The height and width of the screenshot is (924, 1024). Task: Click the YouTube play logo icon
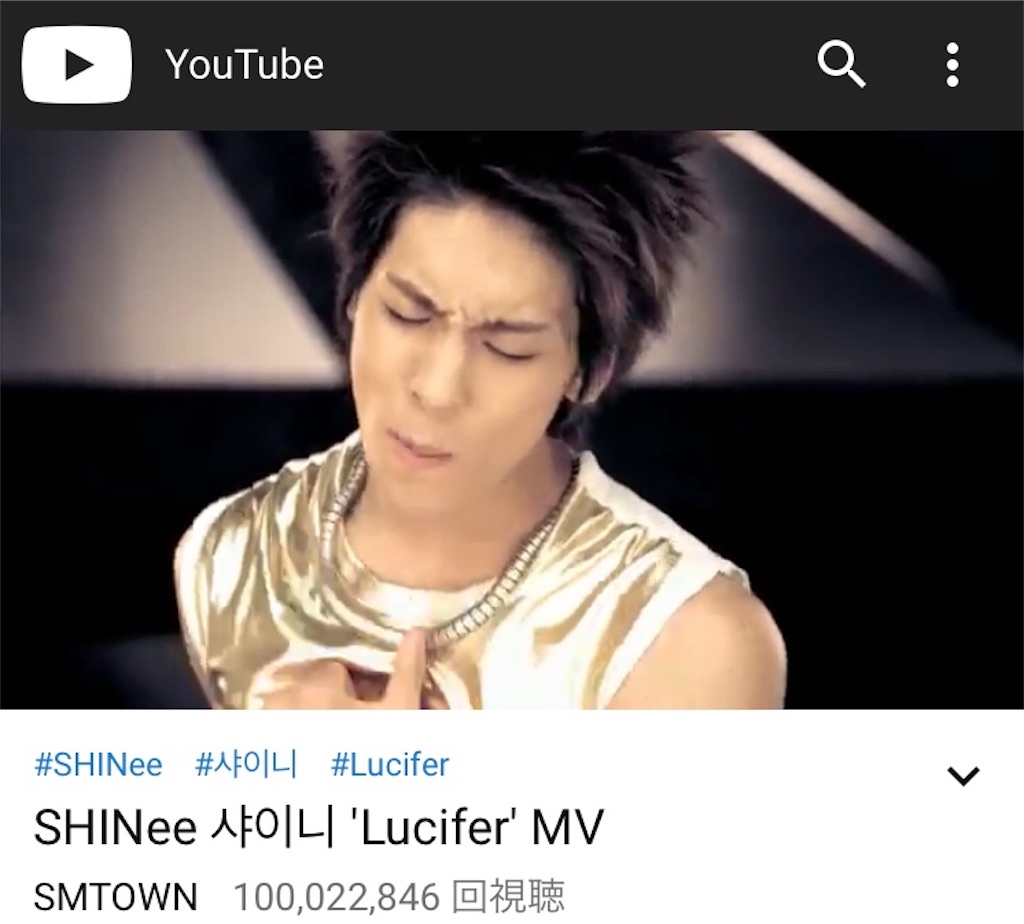coord(76,65)
